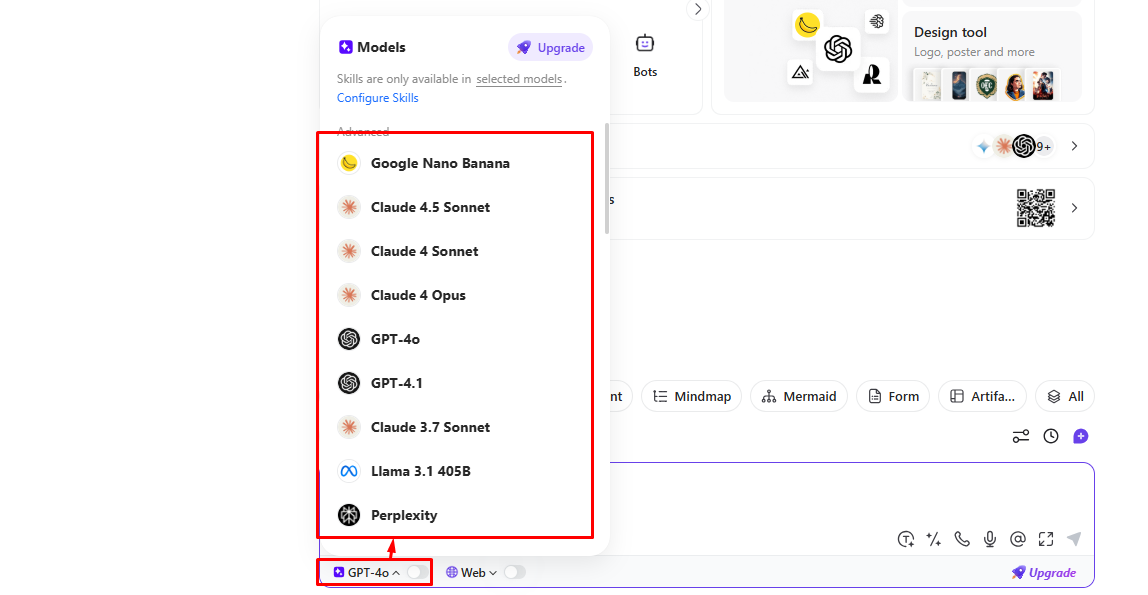This screenshot has height=595, width=1148.
Task: Expand the QR code row chevron
Action: tap(1074, 208)
